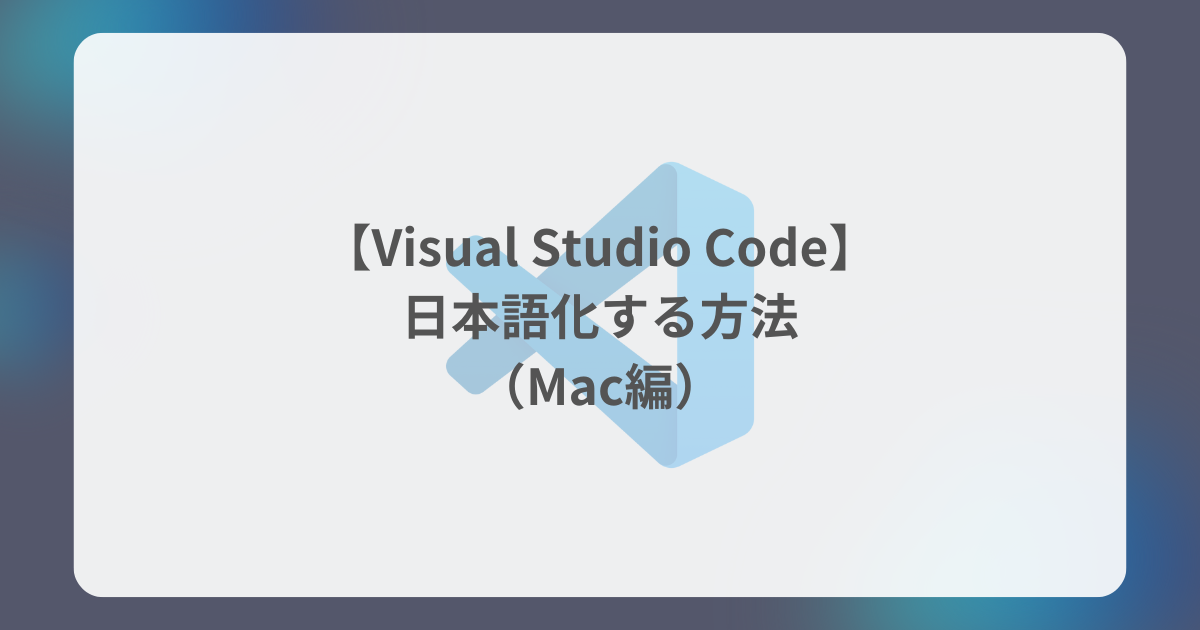This screenshot has width=1200, height=630.
Task: Click the closing 】 bracket in the title
Action: tap(842, 251)
